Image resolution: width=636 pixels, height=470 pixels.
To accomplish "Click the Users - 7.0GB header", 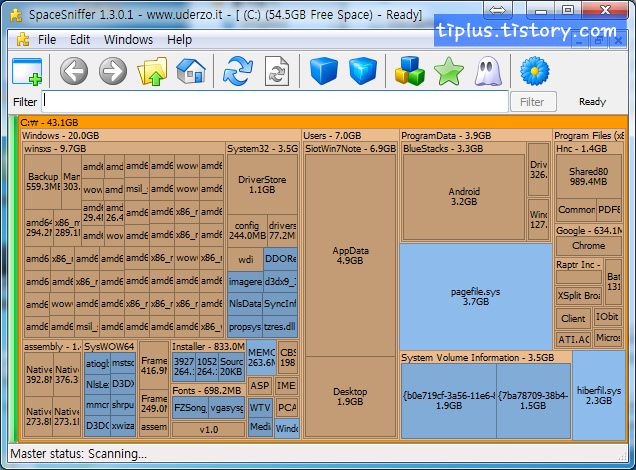I will coord(350,135).
